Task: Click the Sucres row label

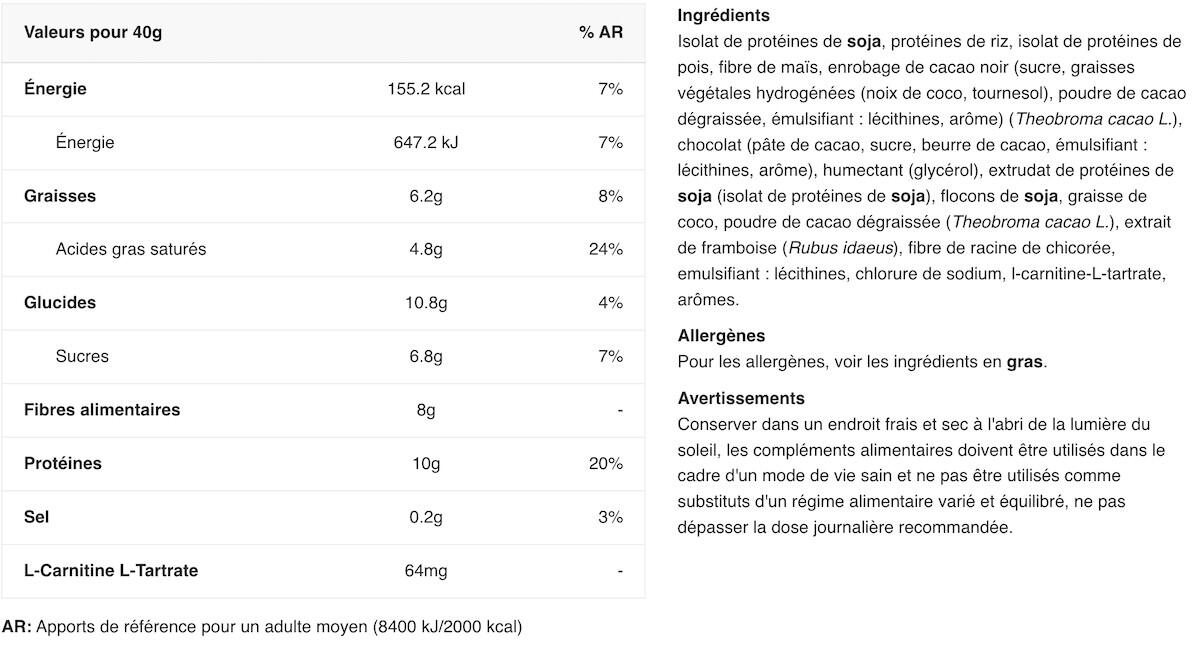Action: (x=82, y=356)
